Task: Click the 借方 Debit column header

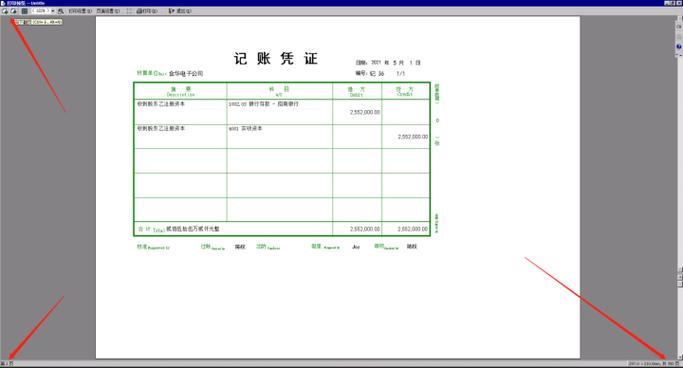Action: (x=356, y=91)
